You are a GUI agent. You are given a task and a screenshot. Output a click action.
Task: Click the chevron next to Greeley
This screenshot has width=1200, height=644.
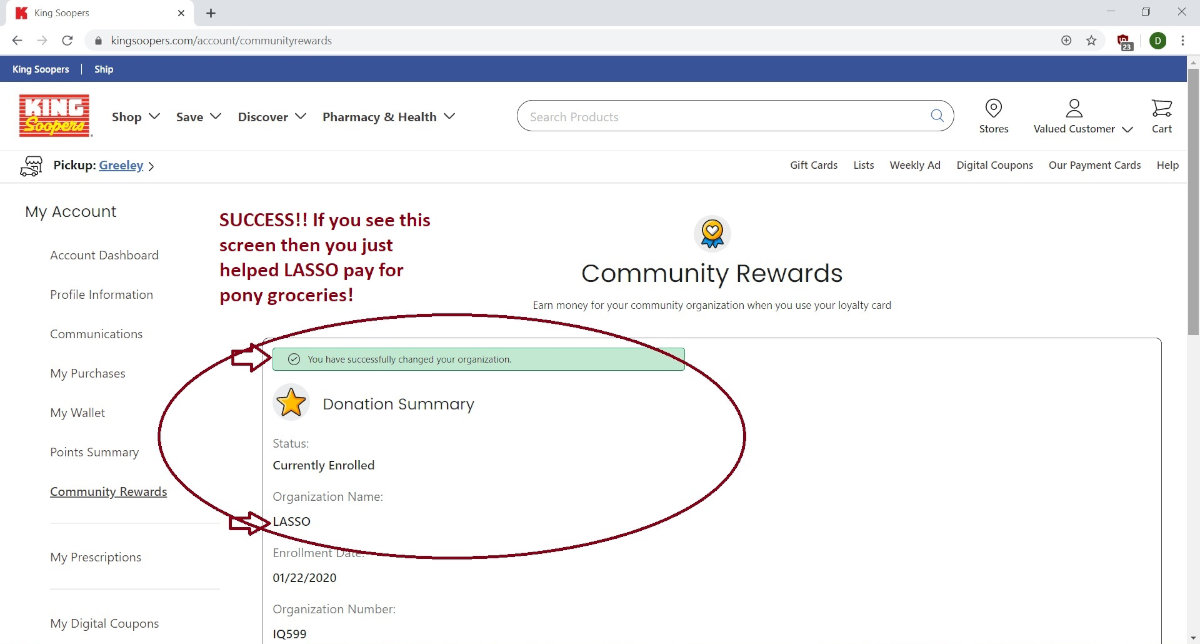[x=151, y=167]
